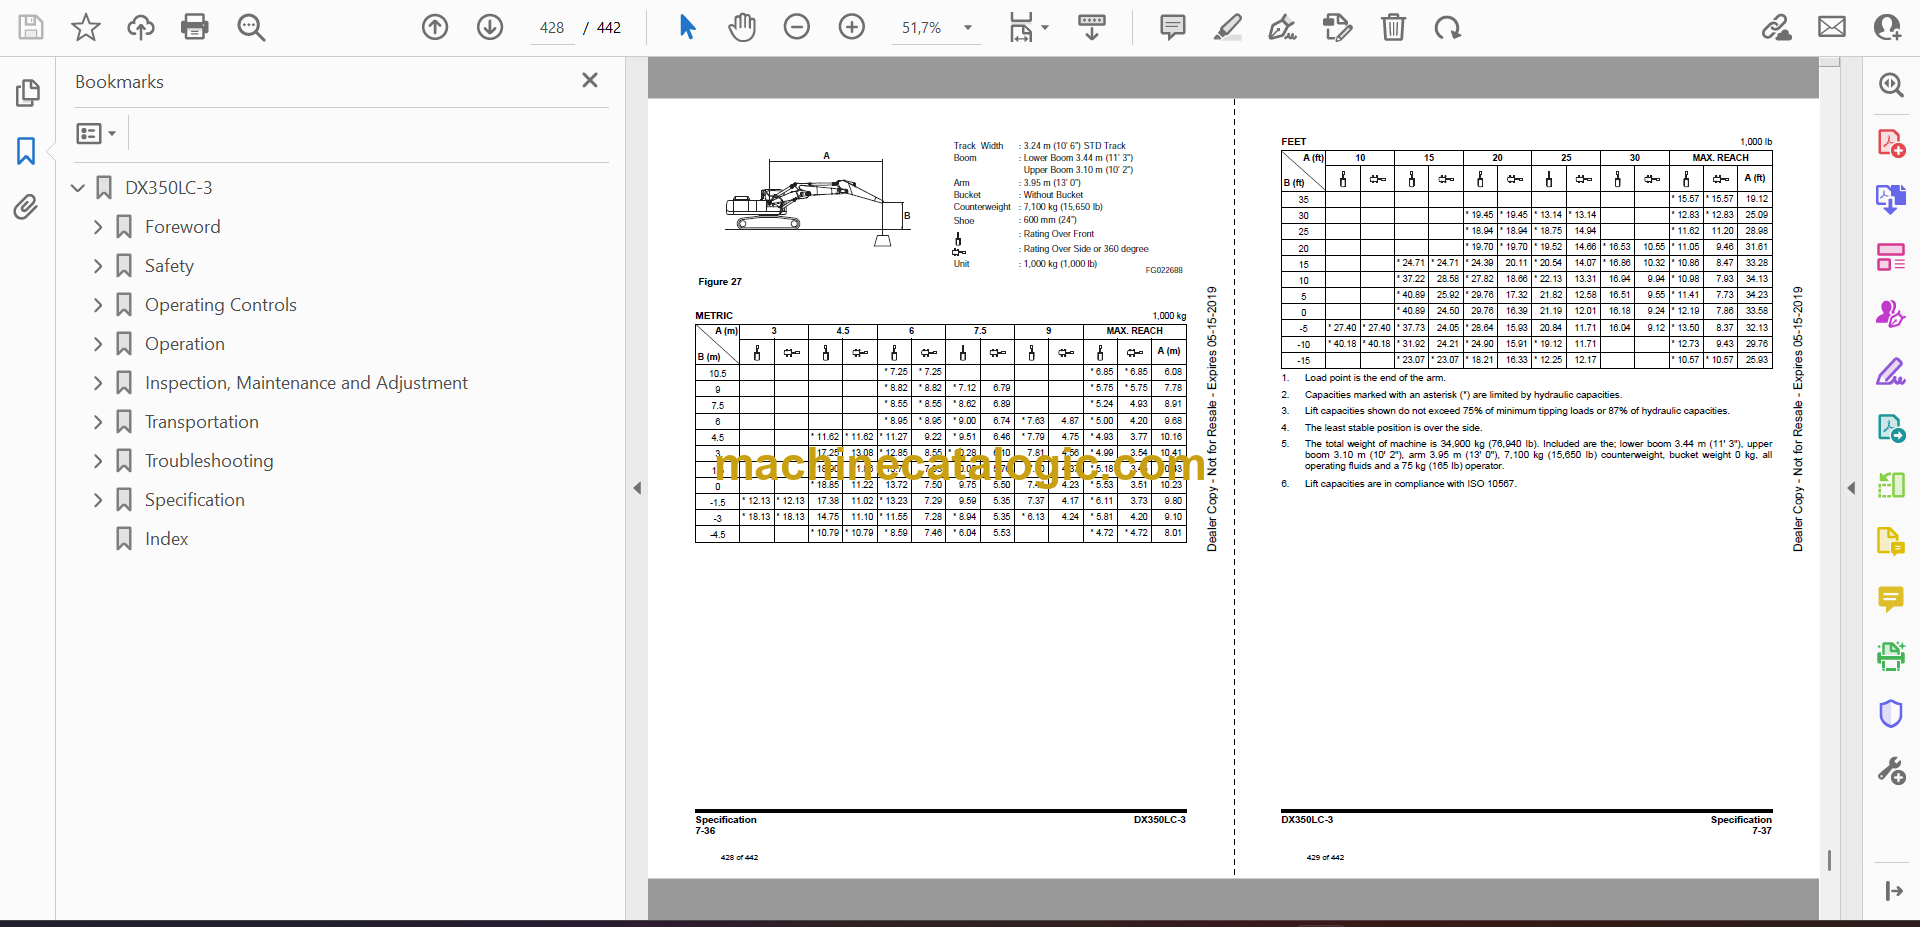1920x927 pixels.
Task: Click the upload to cloud icon
Action: [x=141, y=27]
